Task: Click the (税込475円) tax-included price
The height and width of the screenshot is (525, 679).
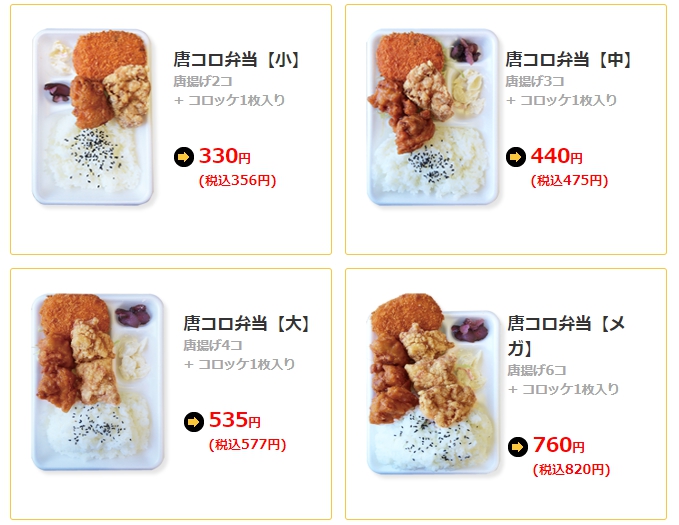Action: [x=569, y=180]
